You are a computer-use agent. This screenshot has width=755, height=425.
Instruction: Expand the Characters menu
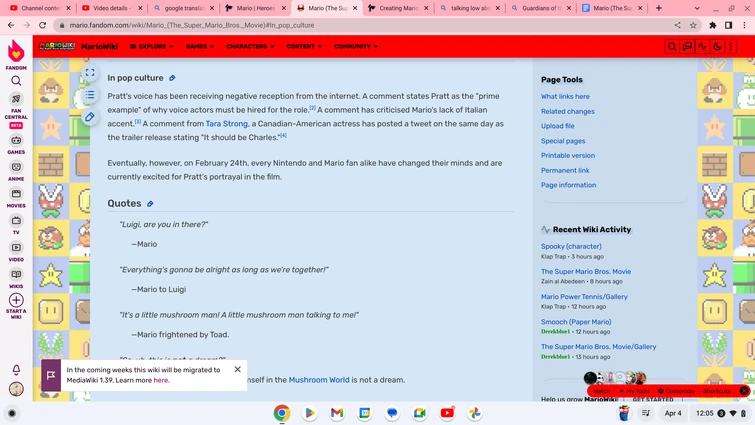point(250,46)
